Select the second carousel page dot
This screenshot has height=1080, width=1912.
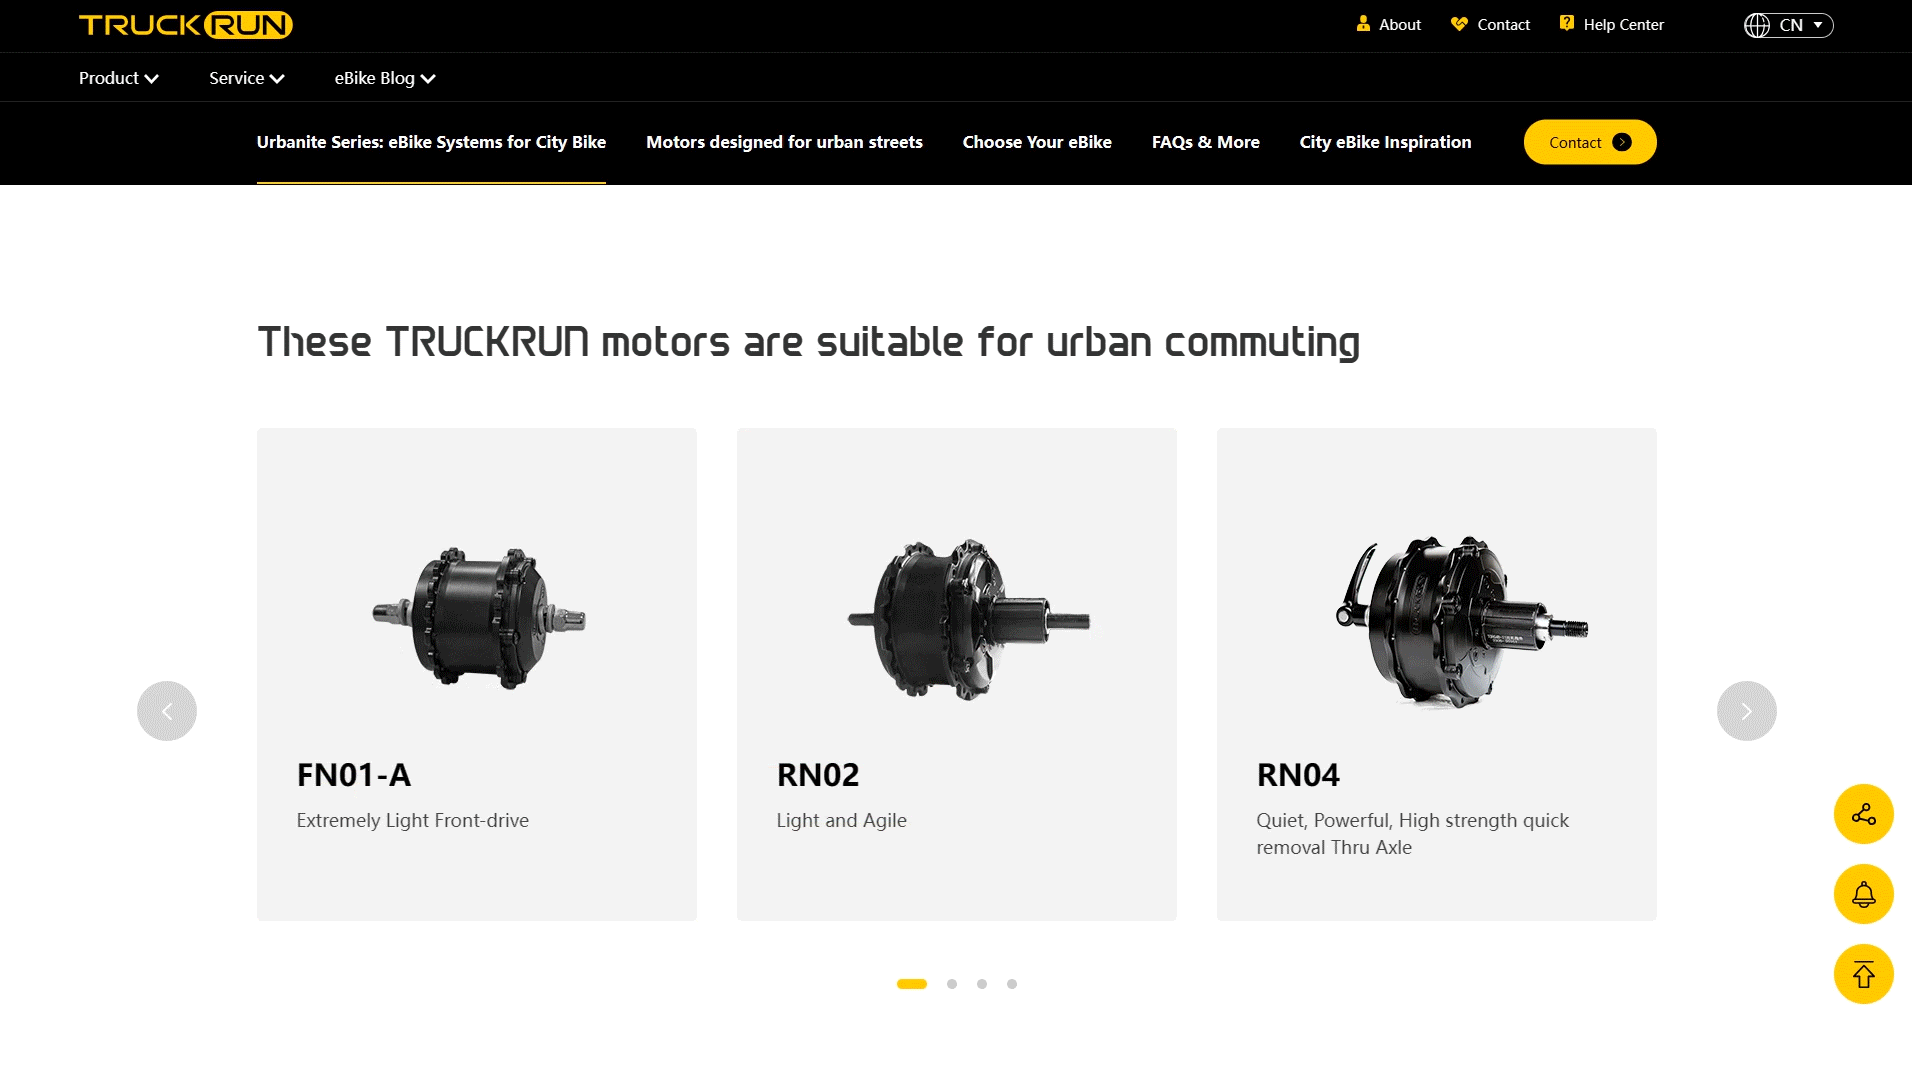952,984
